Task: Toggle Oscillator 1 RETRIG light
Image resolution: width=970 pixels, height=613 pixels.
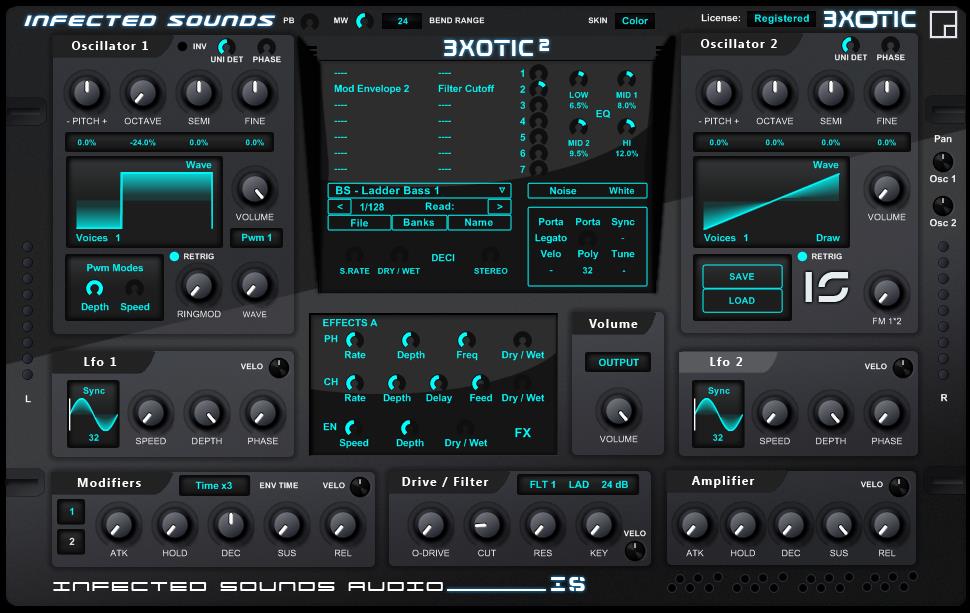Action: coord(174,256)
